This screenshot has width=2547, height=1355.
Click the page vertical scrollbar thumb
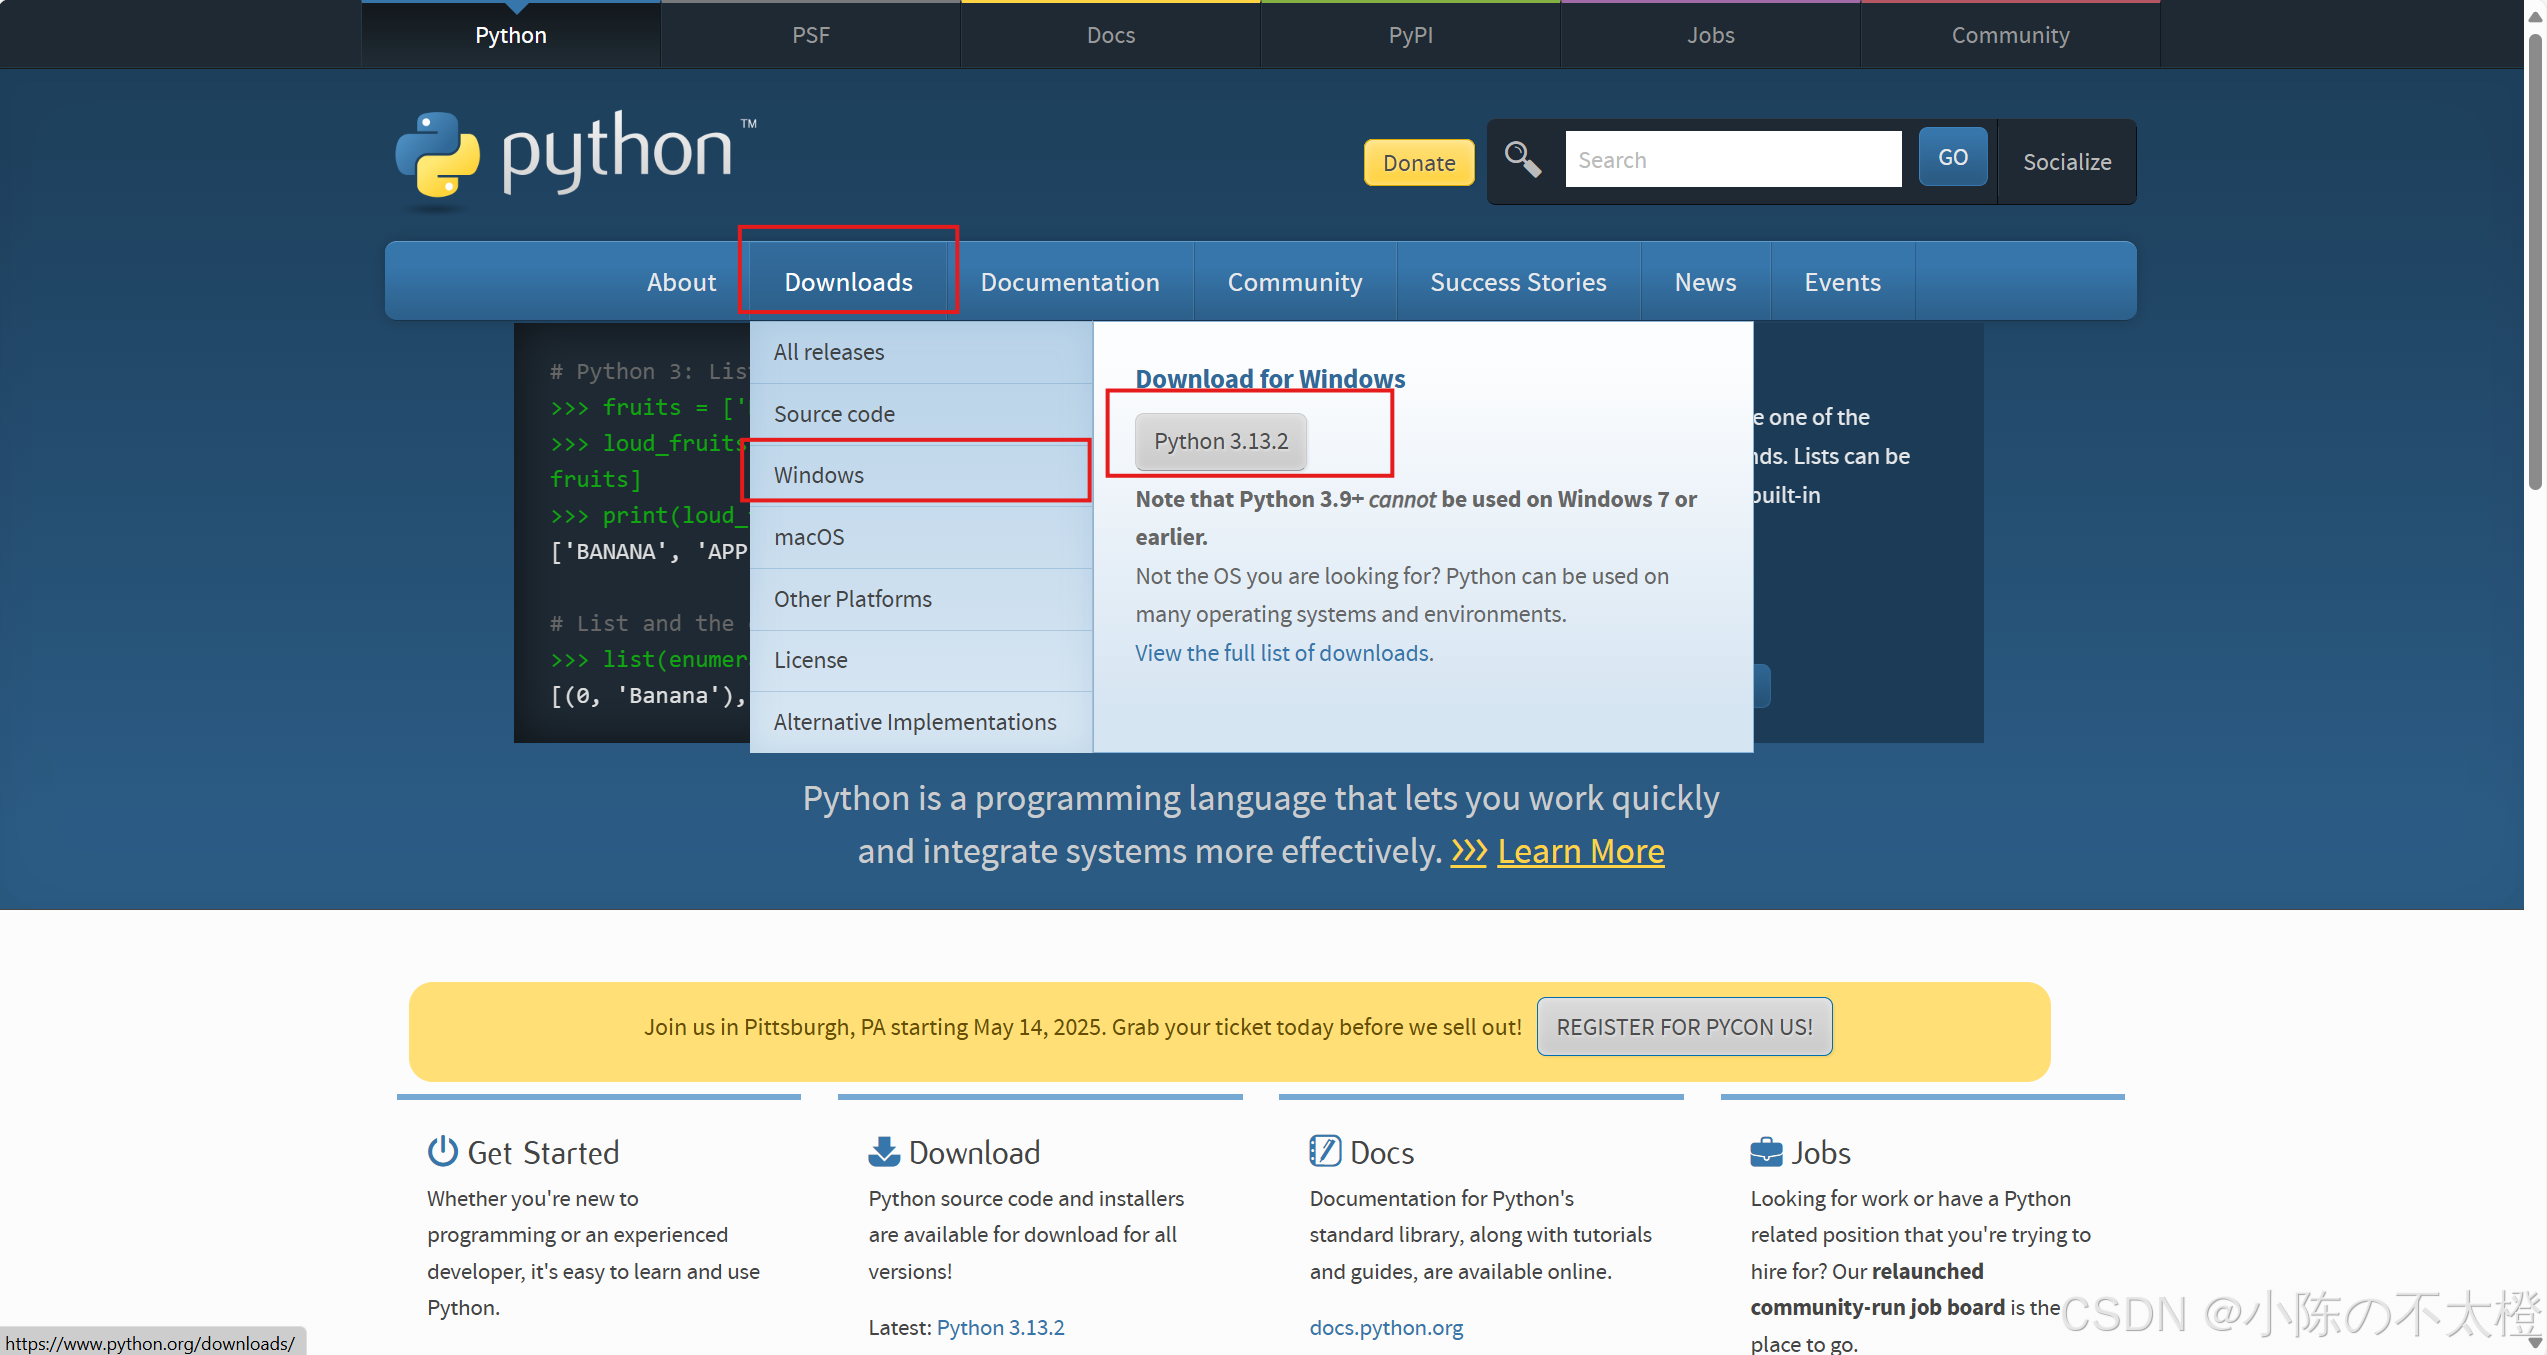pyautogui.click(x=2535, y=262)
